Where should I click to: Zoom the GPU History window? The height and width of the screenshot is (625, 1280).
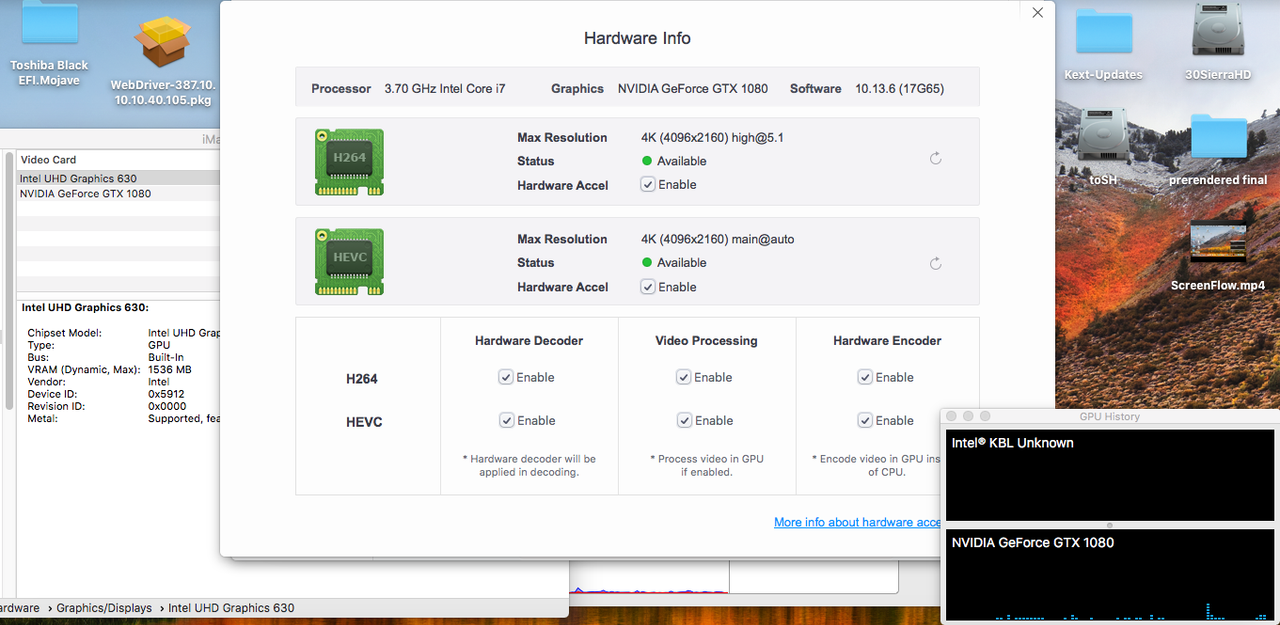pos(985,416)
